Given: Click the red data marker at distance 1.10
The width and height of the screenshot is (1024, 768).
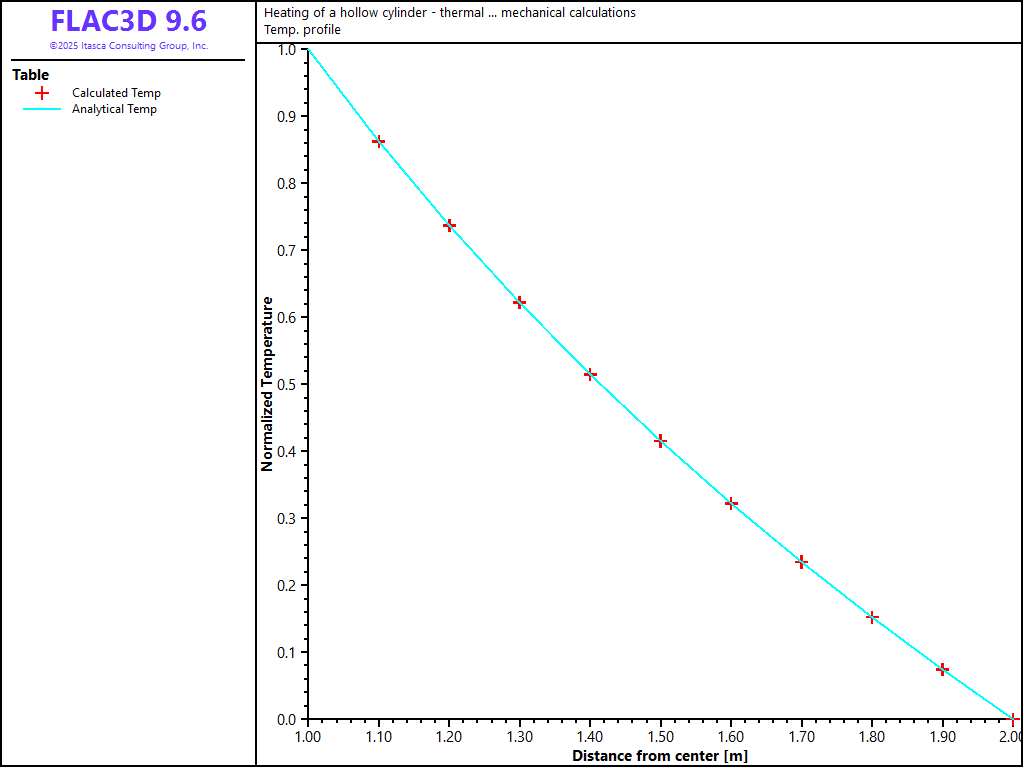Looking at the screenshot, I should 378,141.
